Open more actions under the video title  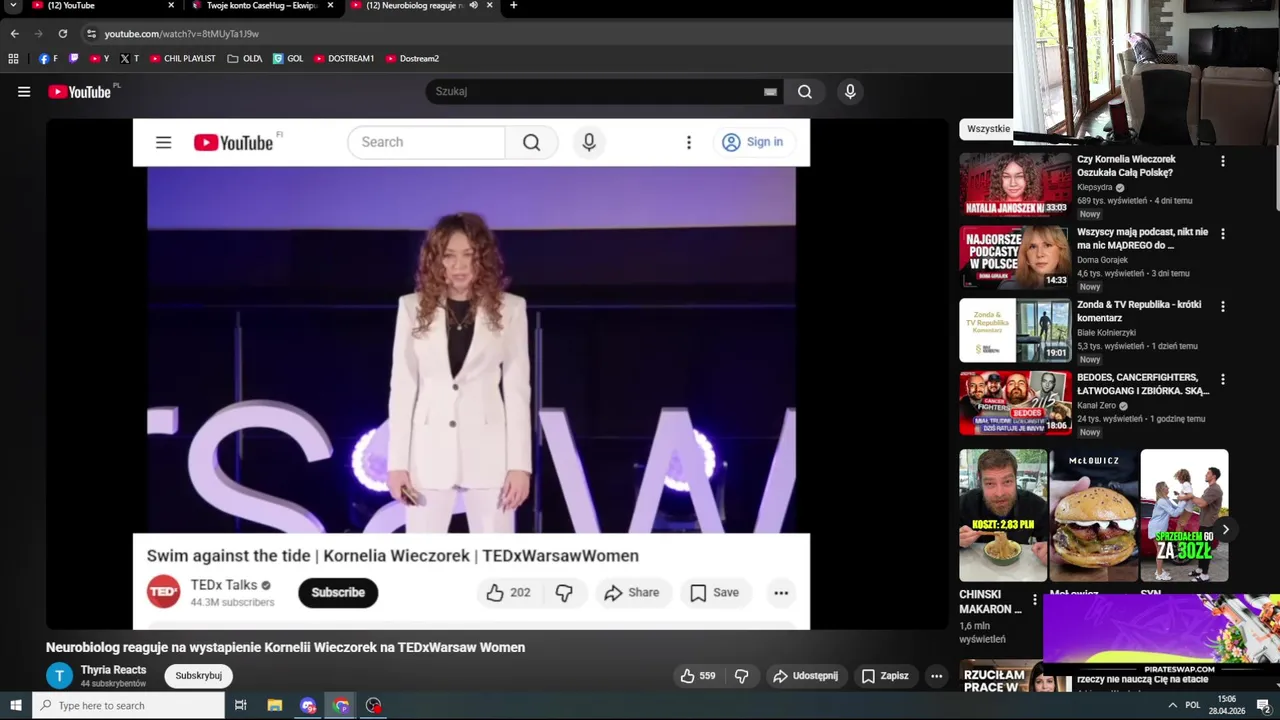point(936,676)
